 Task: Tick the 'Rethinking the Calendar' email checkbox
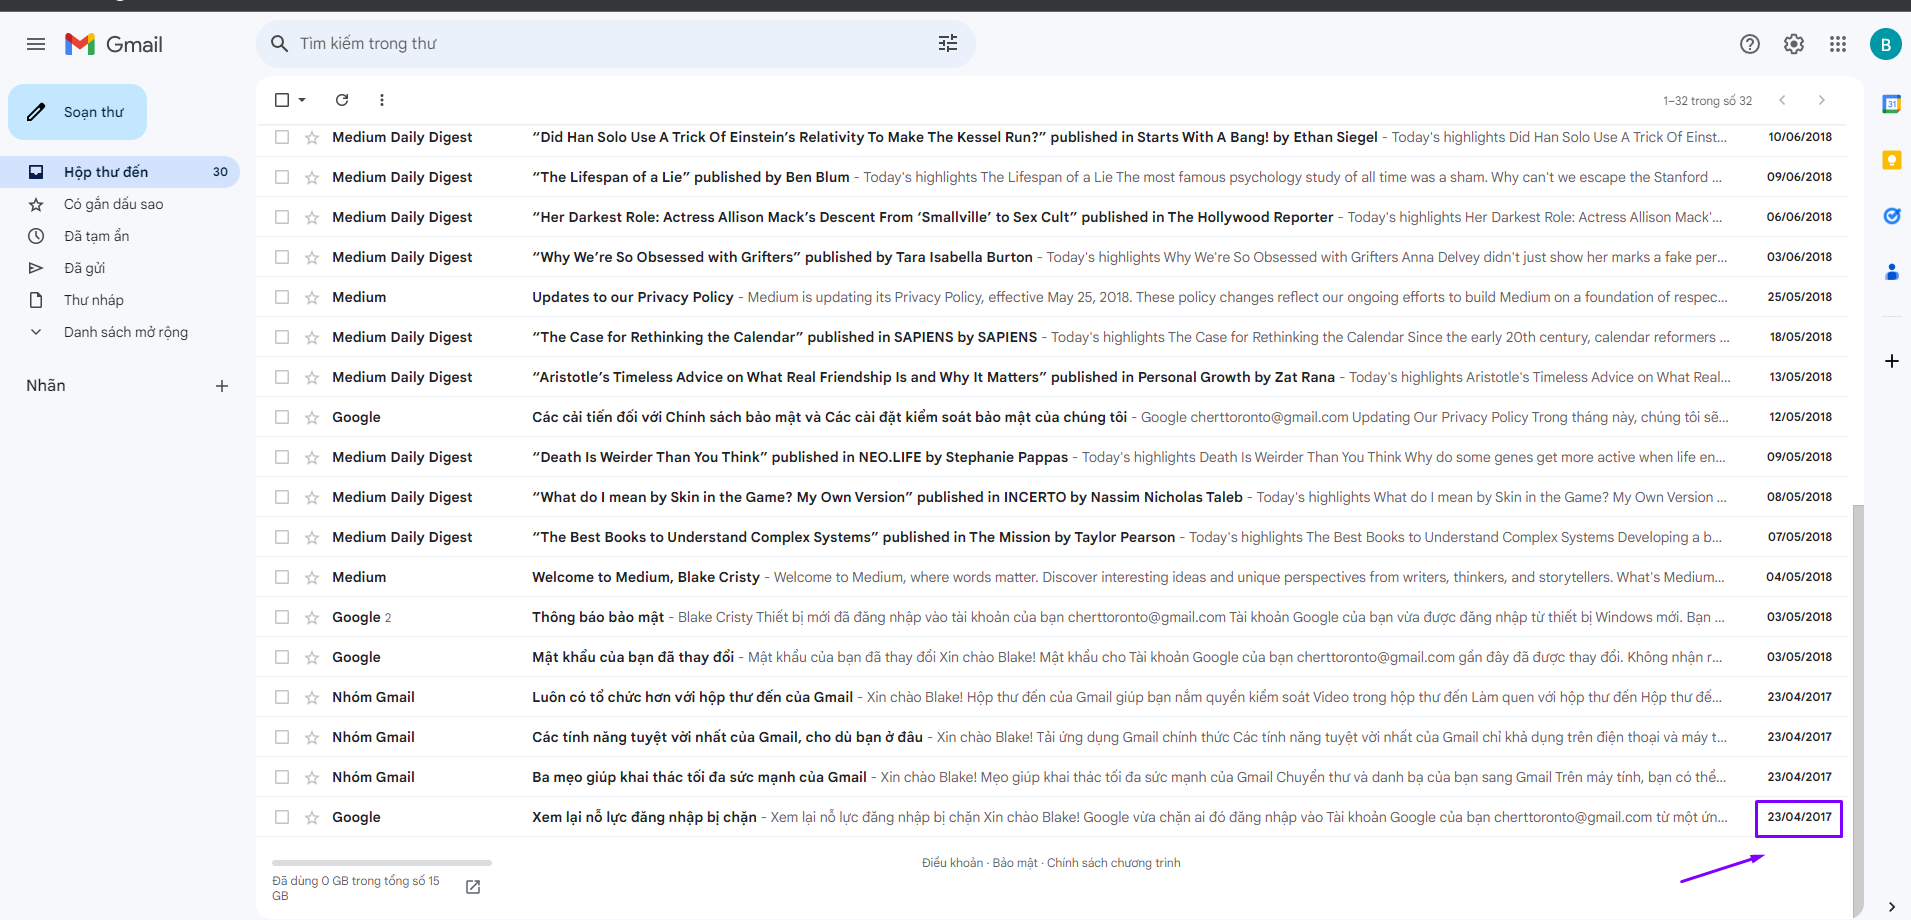point(282,337)
